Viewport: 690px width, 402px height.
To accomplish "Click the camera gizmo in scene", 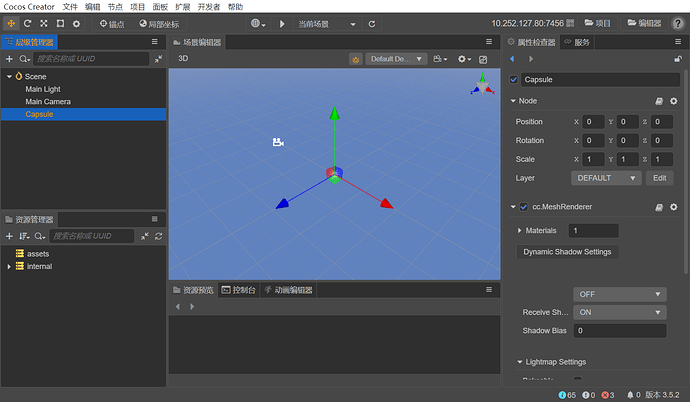I will (278, 142).
